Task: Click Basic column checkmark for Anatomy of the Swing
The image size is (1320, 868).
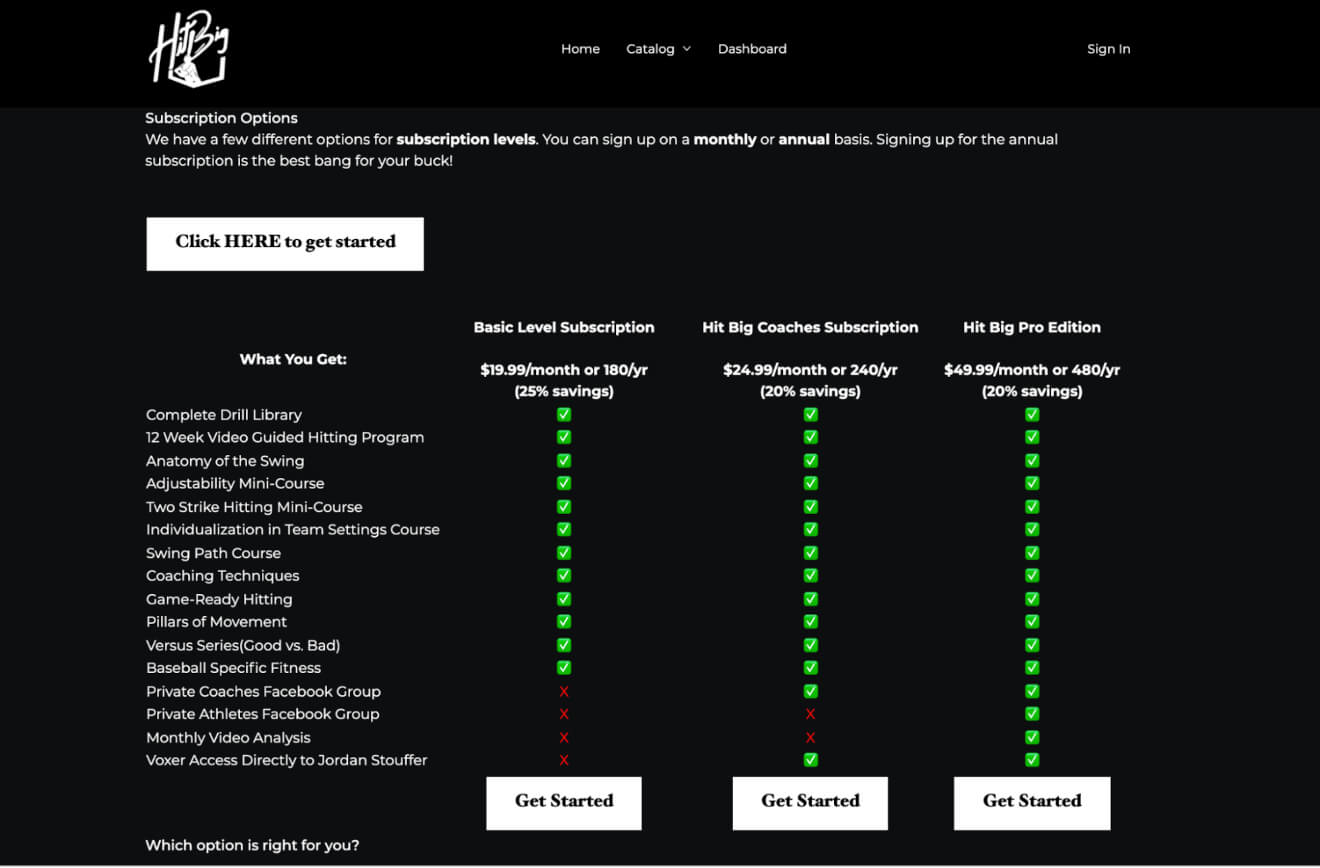Action: point(564,461)
